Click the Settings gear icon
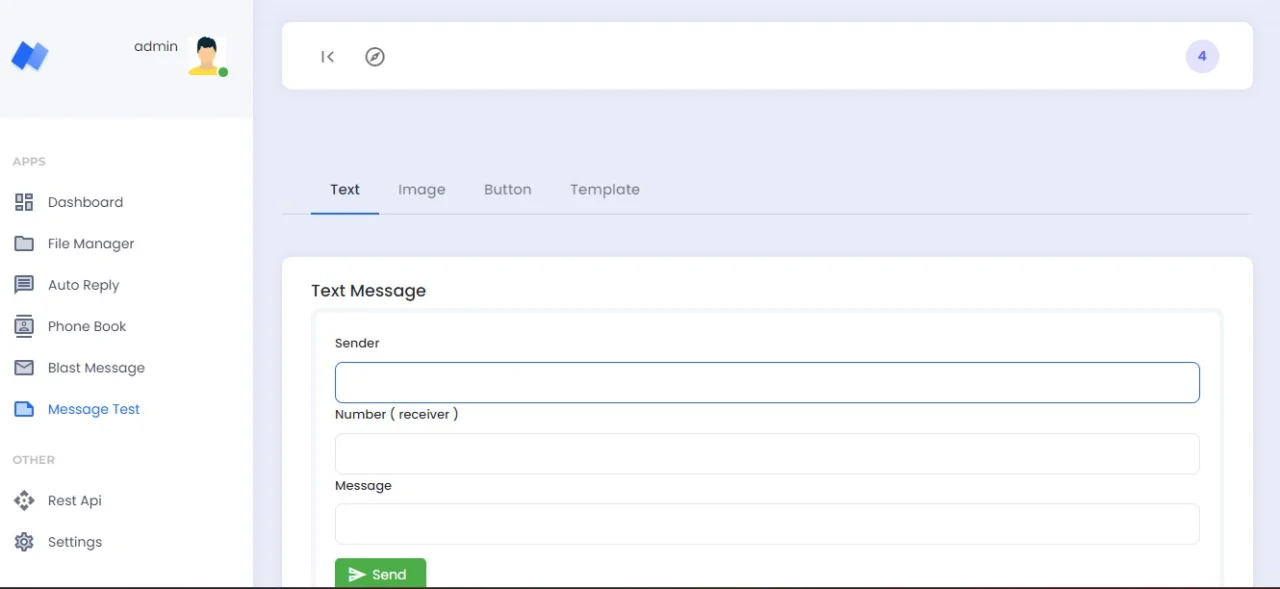The image size is (1280, 589). click(24, 542)
